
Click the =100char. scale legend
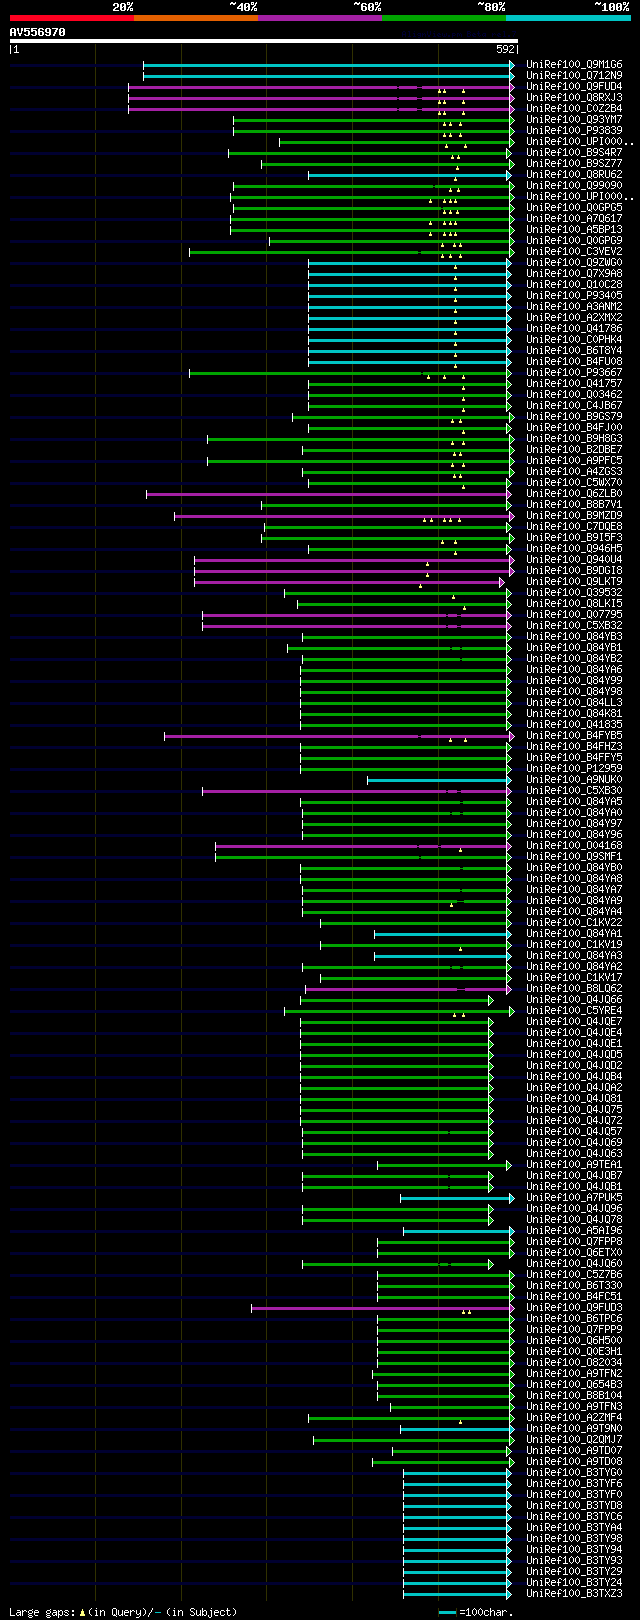476,1612
